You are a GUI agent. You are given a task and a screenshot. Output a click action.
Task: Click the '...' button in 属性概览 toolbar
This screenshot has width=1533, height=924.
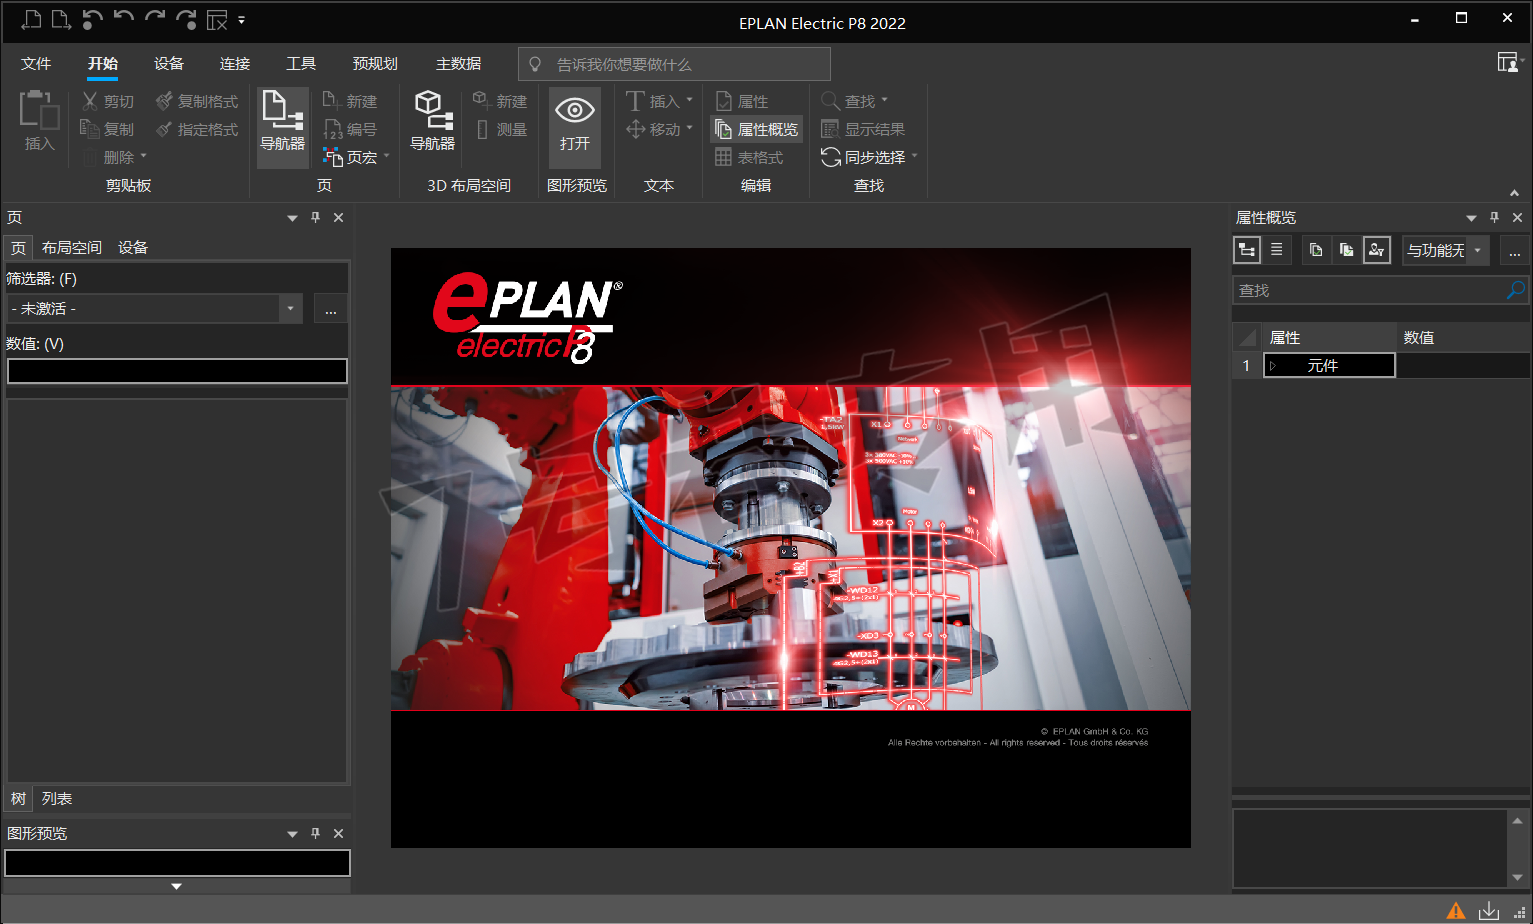[1514, 250]
